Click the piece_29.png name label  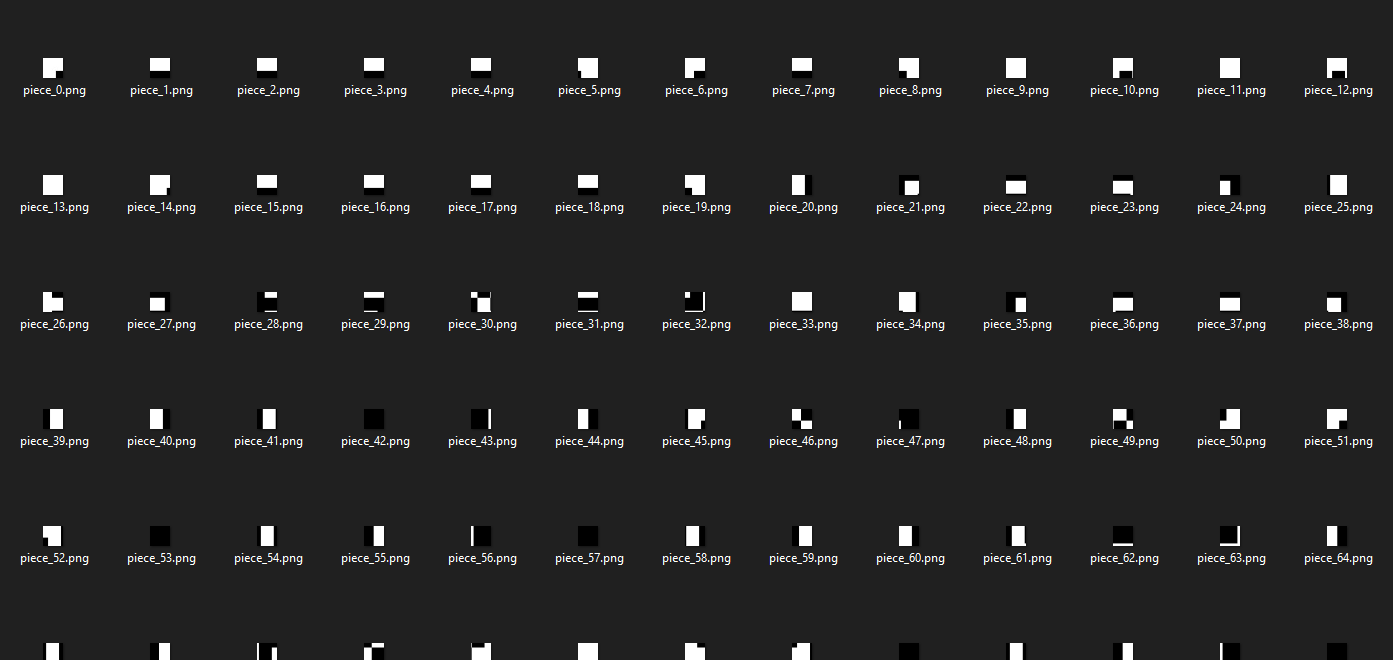click(x=375, y=324)
